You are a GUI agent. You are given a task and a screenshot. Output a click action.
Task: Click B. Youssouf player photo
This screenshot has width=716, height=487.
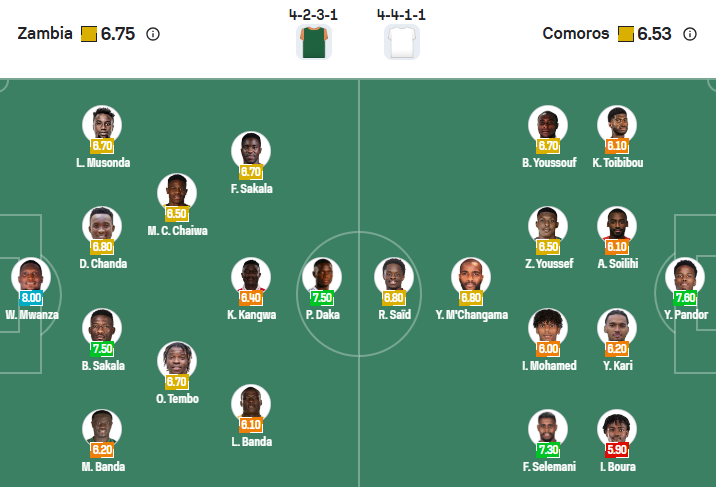point(548,123)
